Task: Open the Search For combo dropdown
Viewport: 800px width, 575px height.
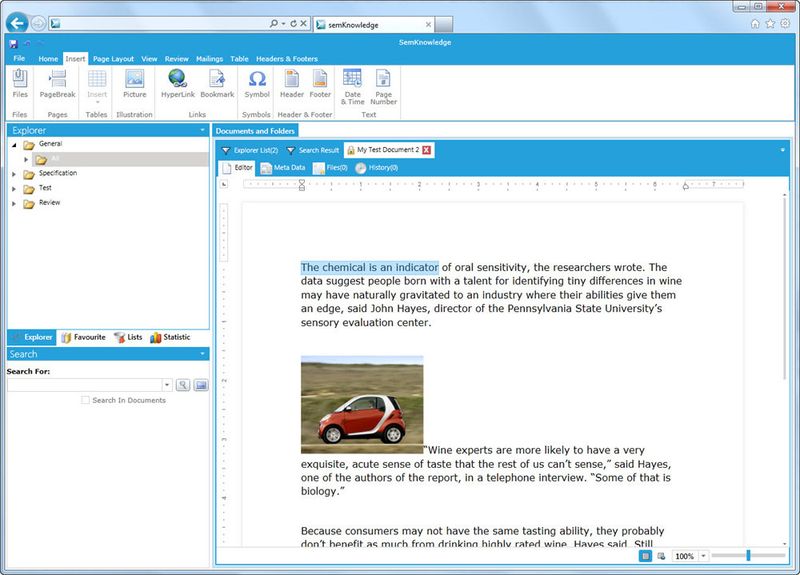Action: pyautogui.click(x=167, y=385)
